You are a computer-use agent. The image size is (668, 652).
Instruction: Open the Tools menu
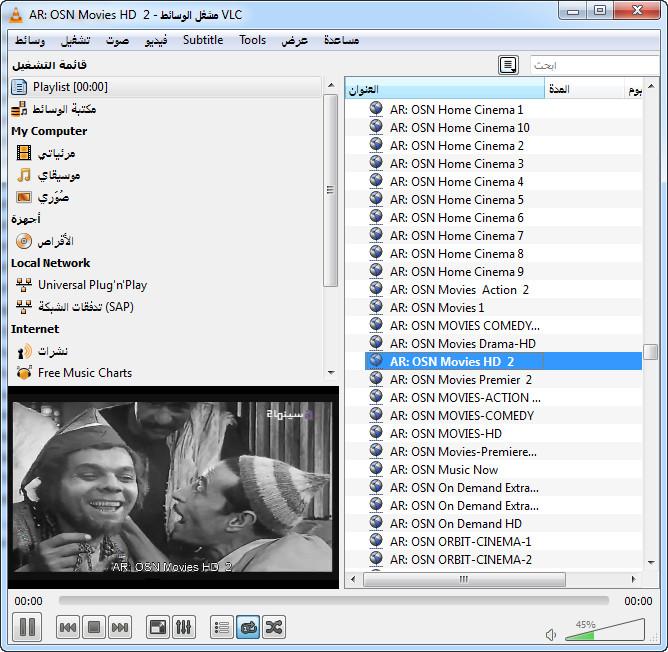point(252,40)
